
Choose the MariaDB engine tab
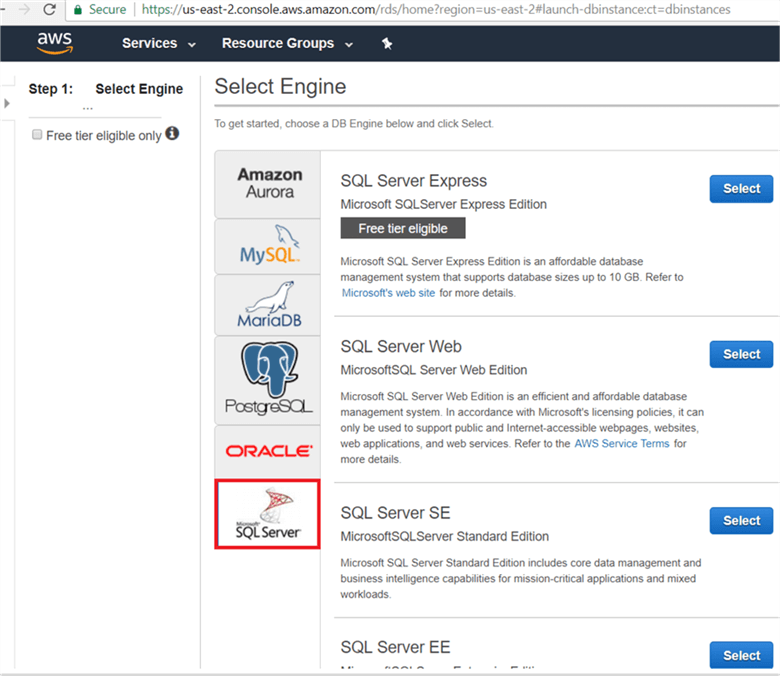click(x=268, y=305)
